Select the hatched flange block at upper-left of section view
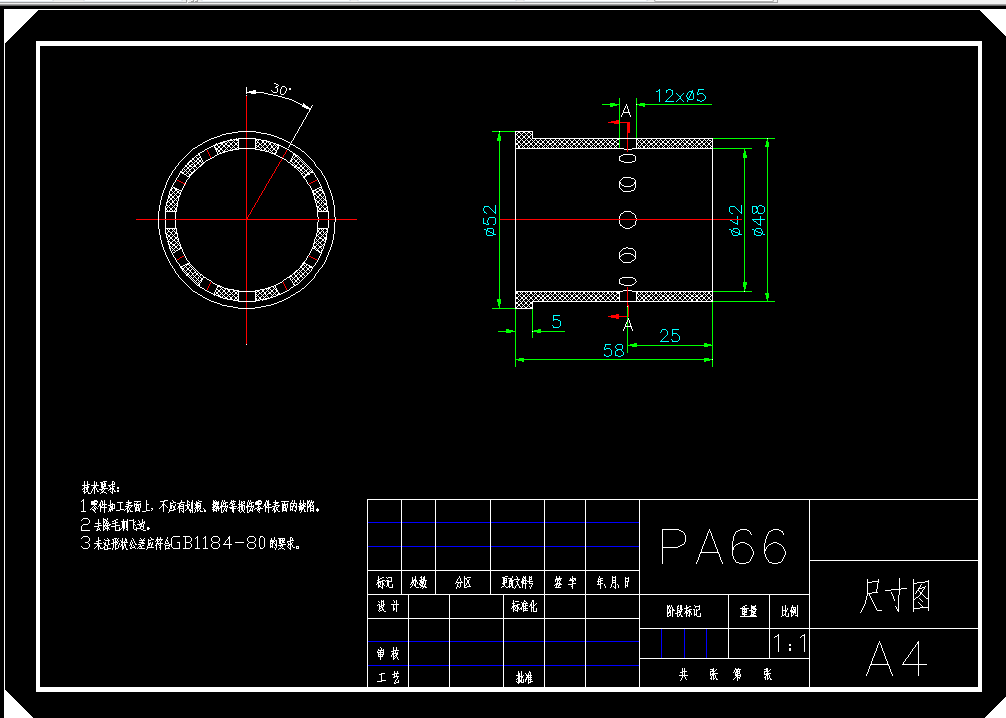The height and width of the screenshot is (718, 1006). tap(524, 139)
